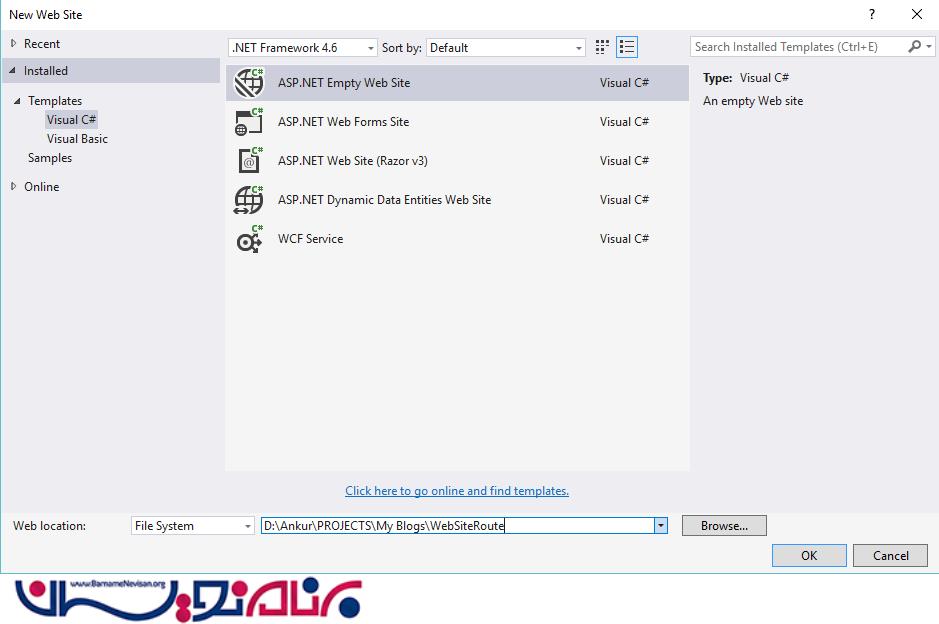The width and height of the screenshot is (939, 624).
Task: Select the Dynamic Data Entities Web Site icon
Action: click(x=249, y=200)
